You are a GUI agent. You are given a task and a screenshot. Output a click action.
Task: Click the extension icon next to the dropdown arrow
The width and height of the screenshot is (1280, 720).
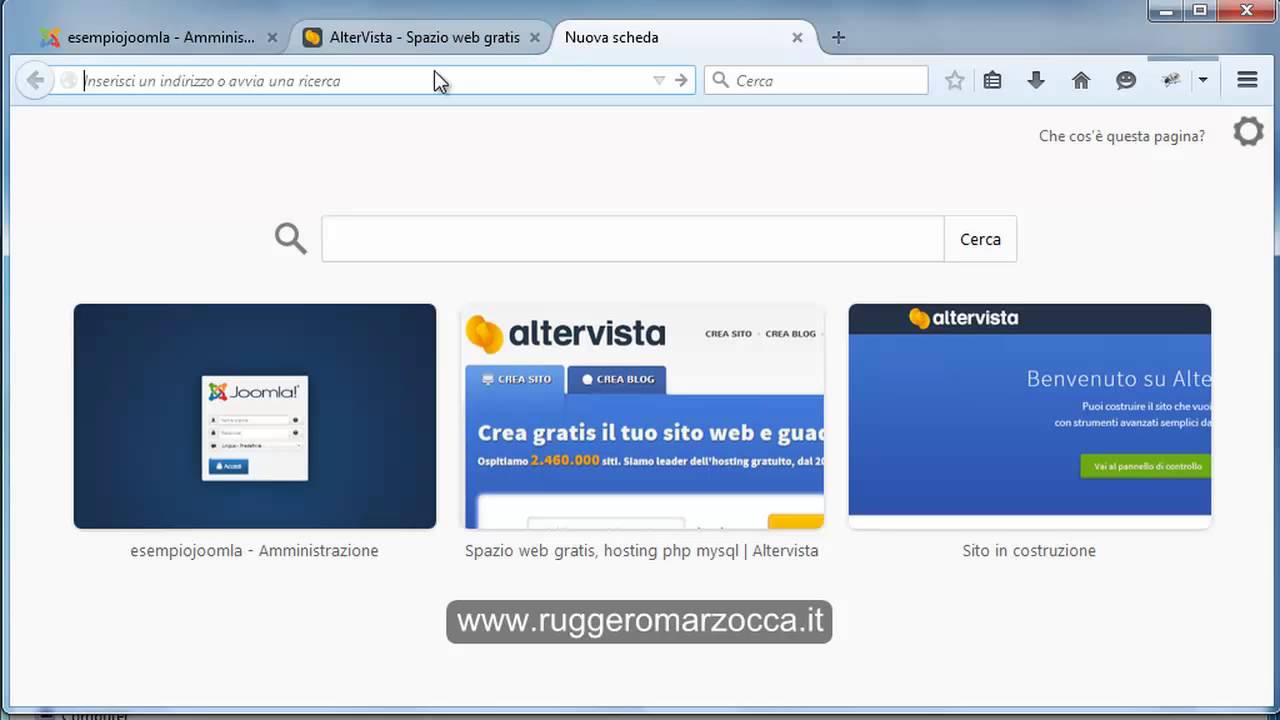click(1172, 81)
